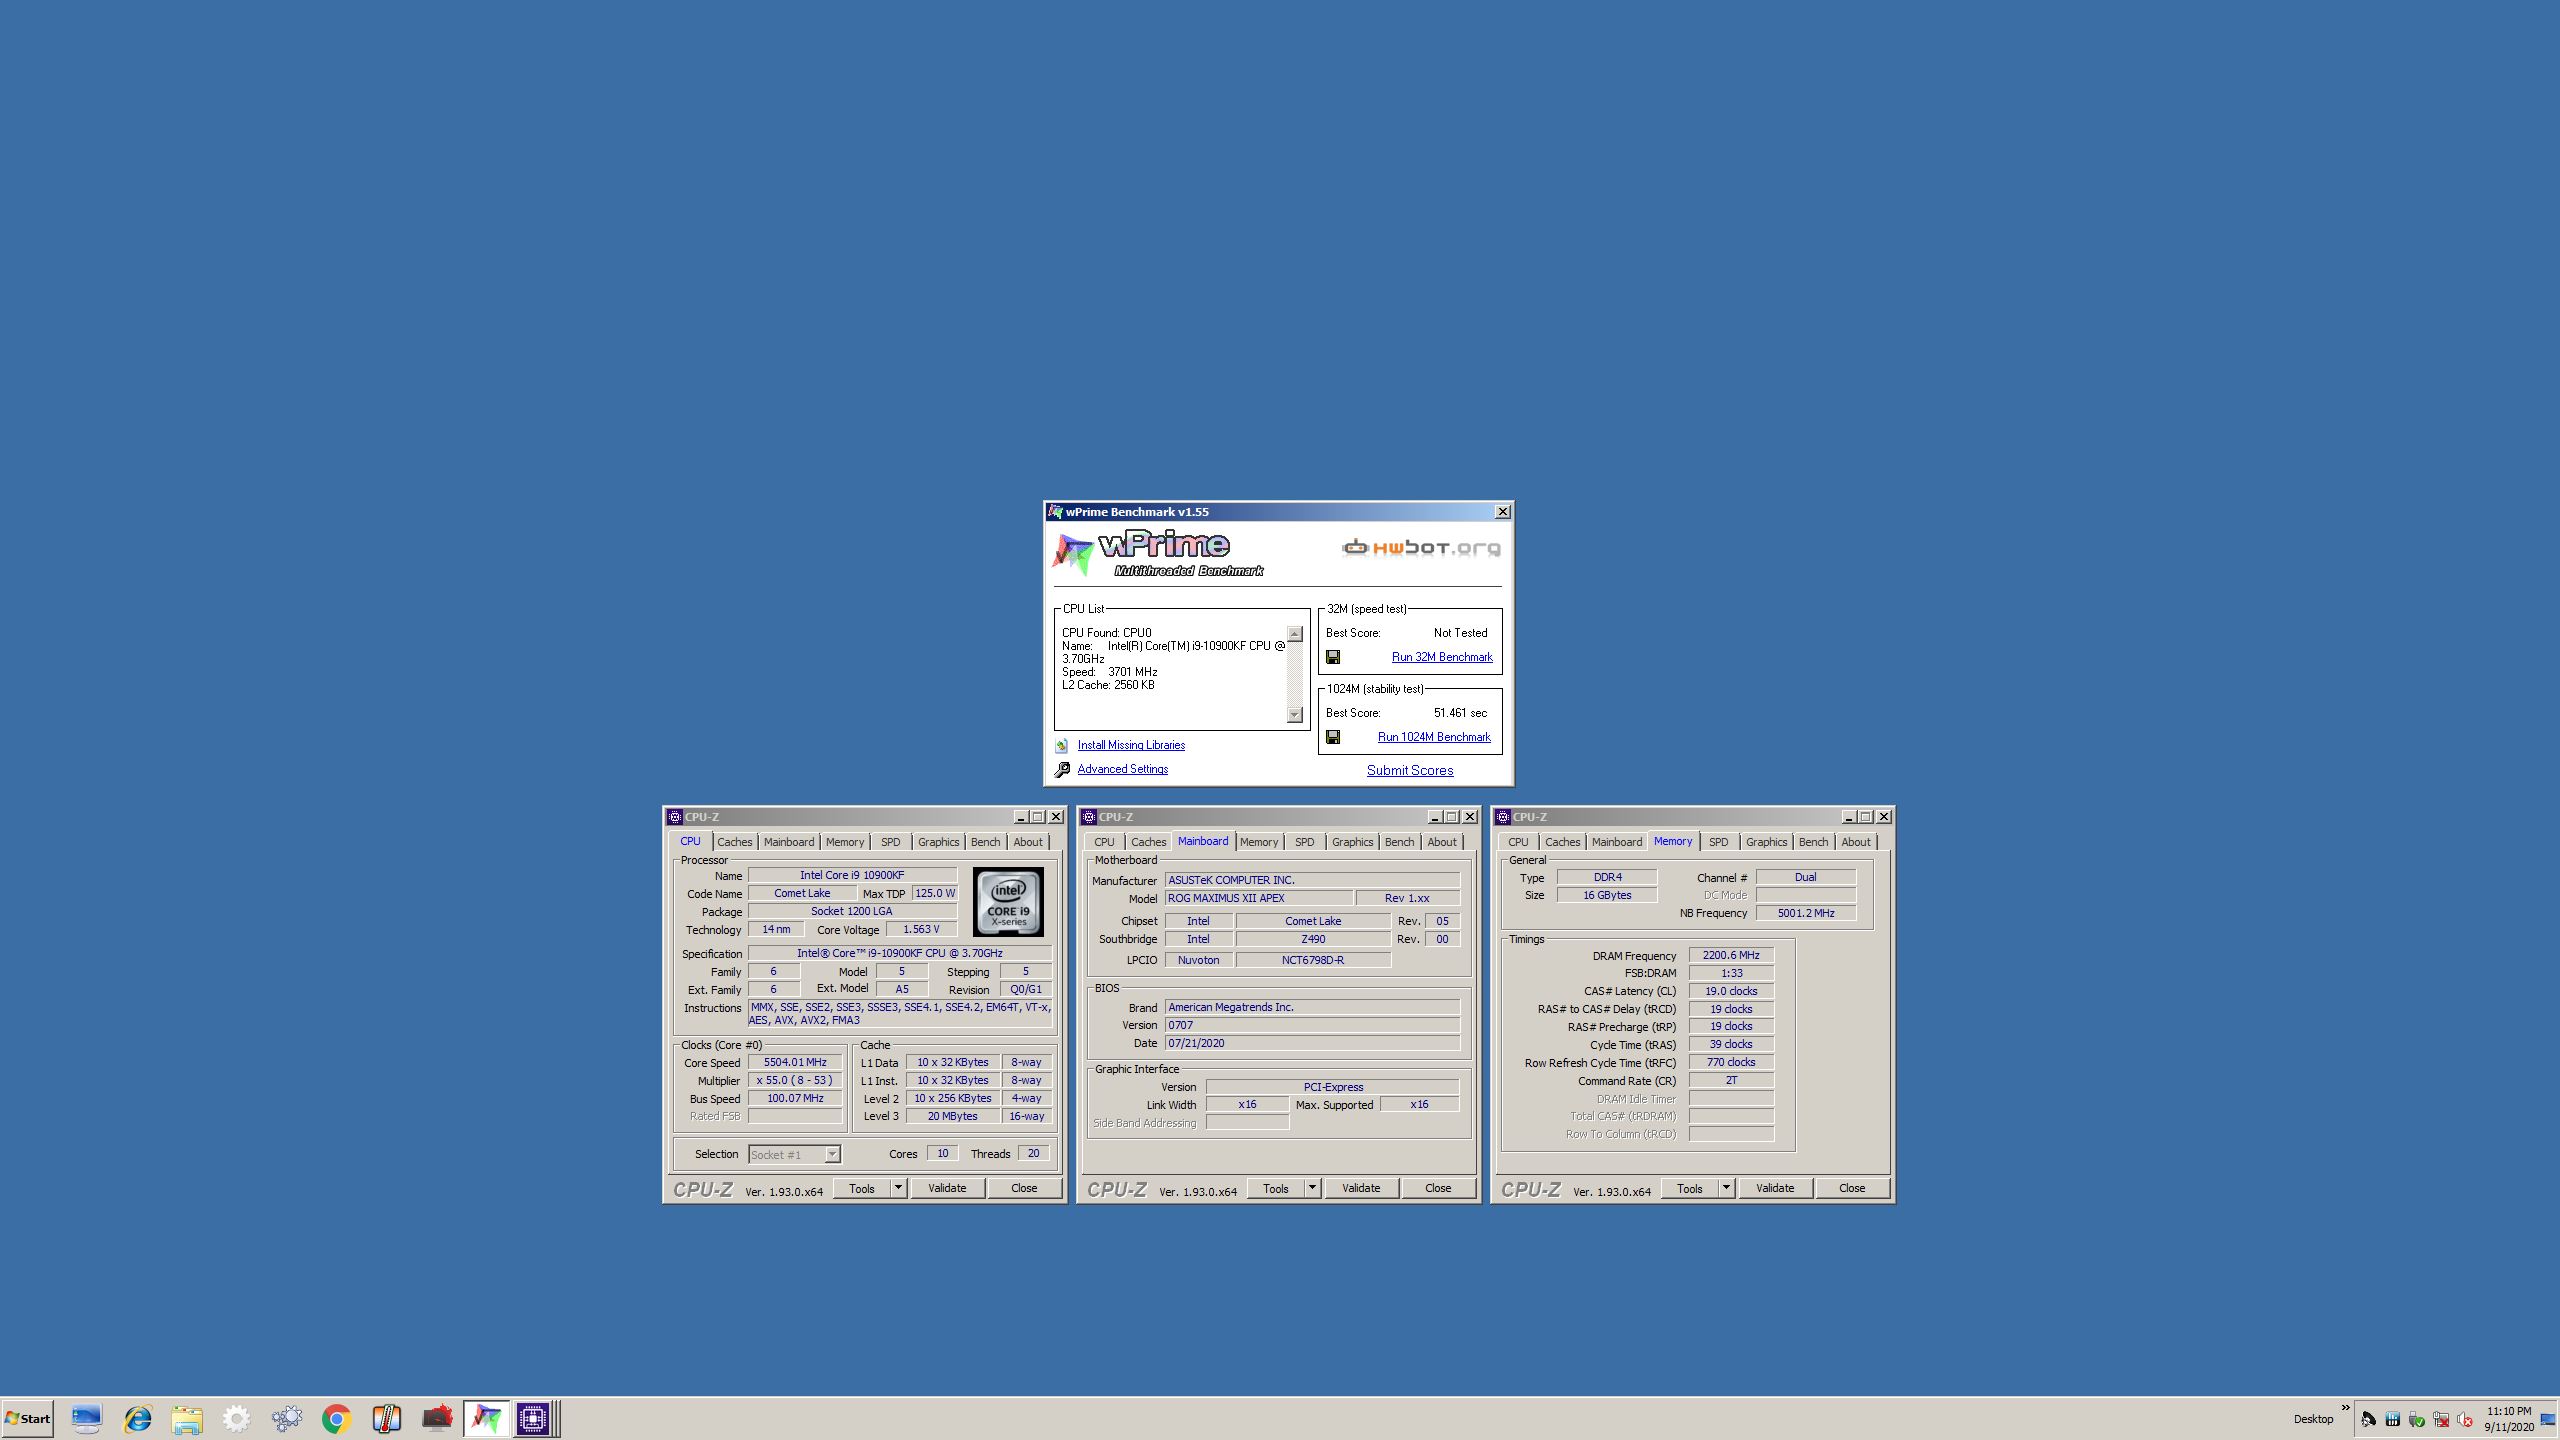Switch to Caches tab in leftmost CPU-Z

734,842
